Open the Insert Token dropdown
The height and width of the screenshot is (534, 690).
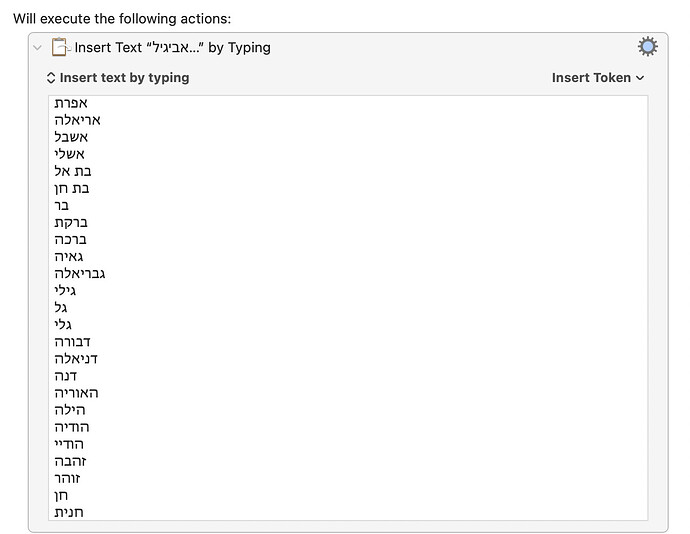click(598, 78)
